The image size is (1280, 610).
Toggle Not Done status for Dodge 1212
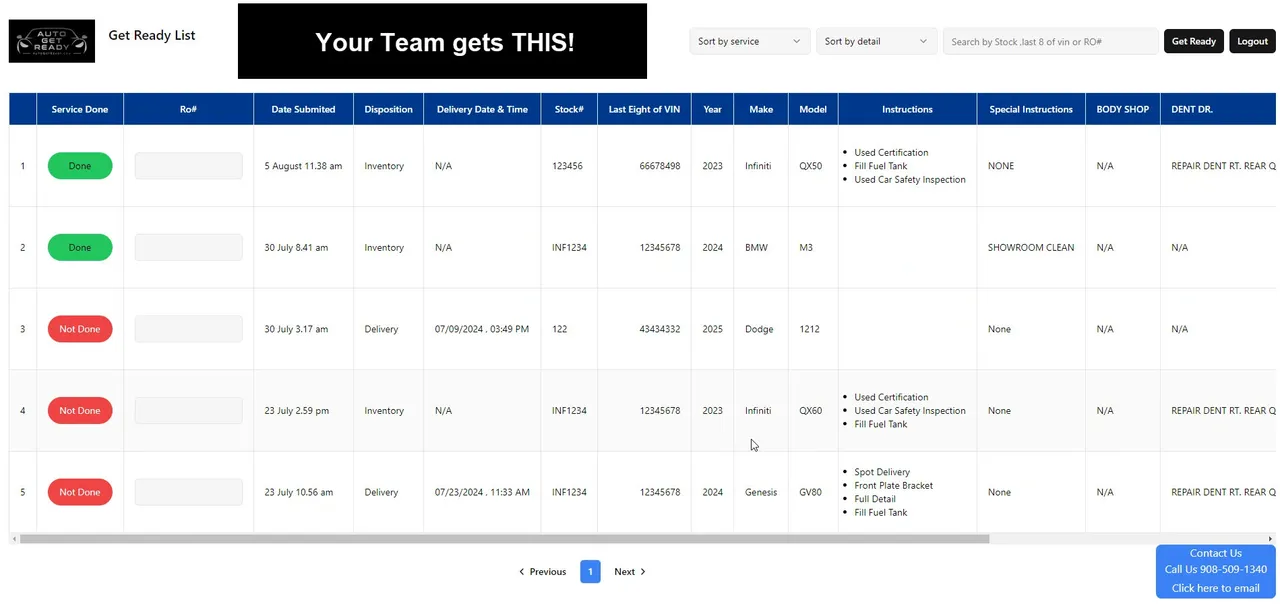[80, 329]
